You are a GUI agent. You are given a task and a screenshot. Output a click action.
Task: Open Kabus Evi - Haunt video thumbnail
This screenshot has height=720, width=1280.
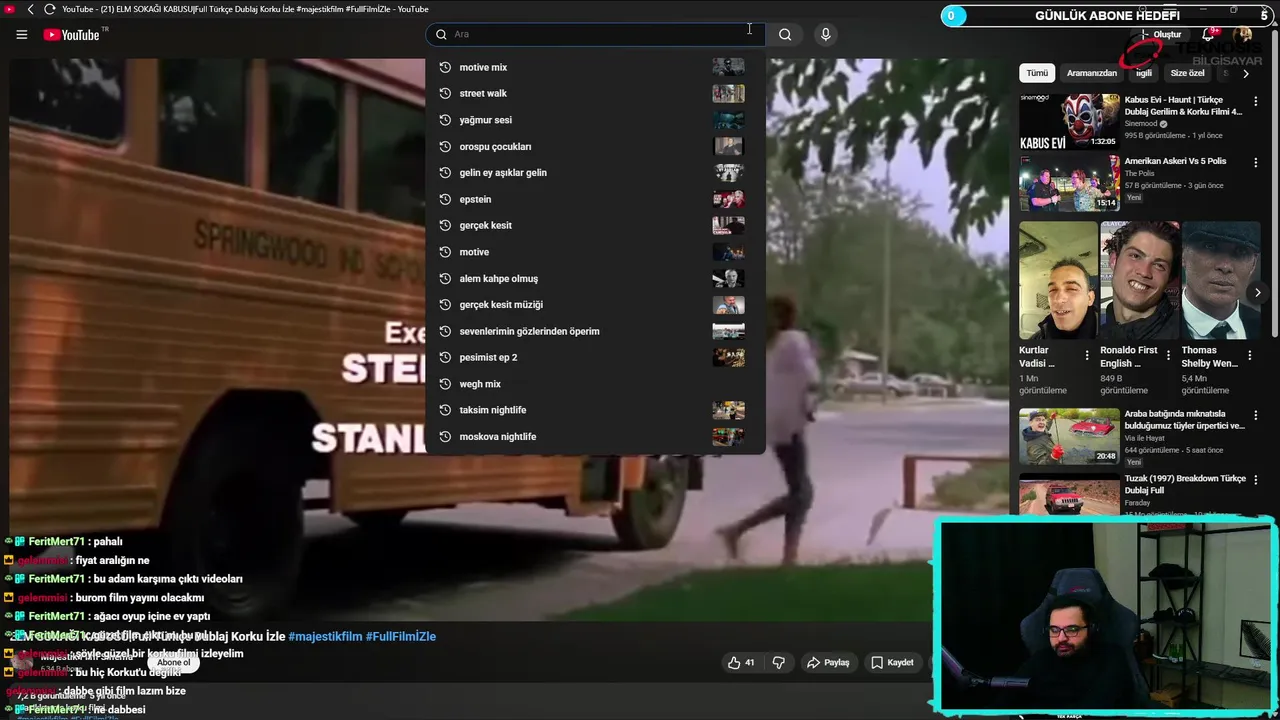[1069, 122]
